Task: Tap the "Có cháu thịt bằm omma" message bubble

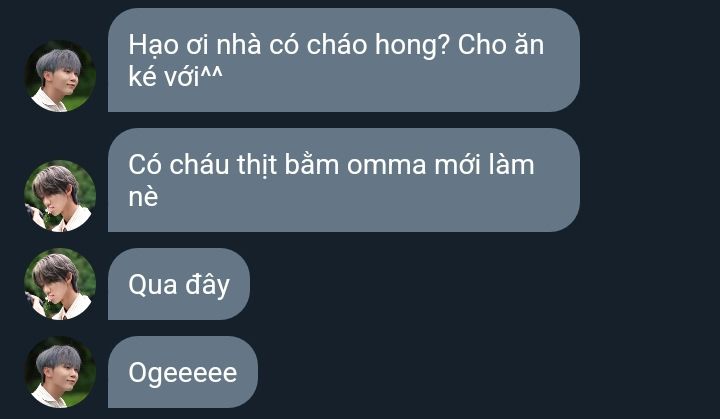Action: pyautogui.click(x=343, y=180)
